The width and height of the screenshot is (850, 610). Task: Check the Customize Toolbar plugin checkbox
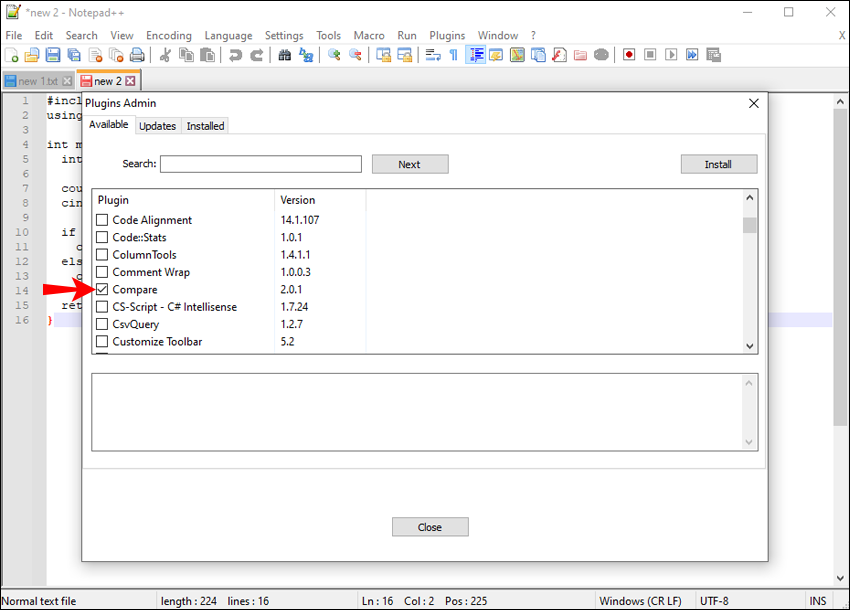102,341
